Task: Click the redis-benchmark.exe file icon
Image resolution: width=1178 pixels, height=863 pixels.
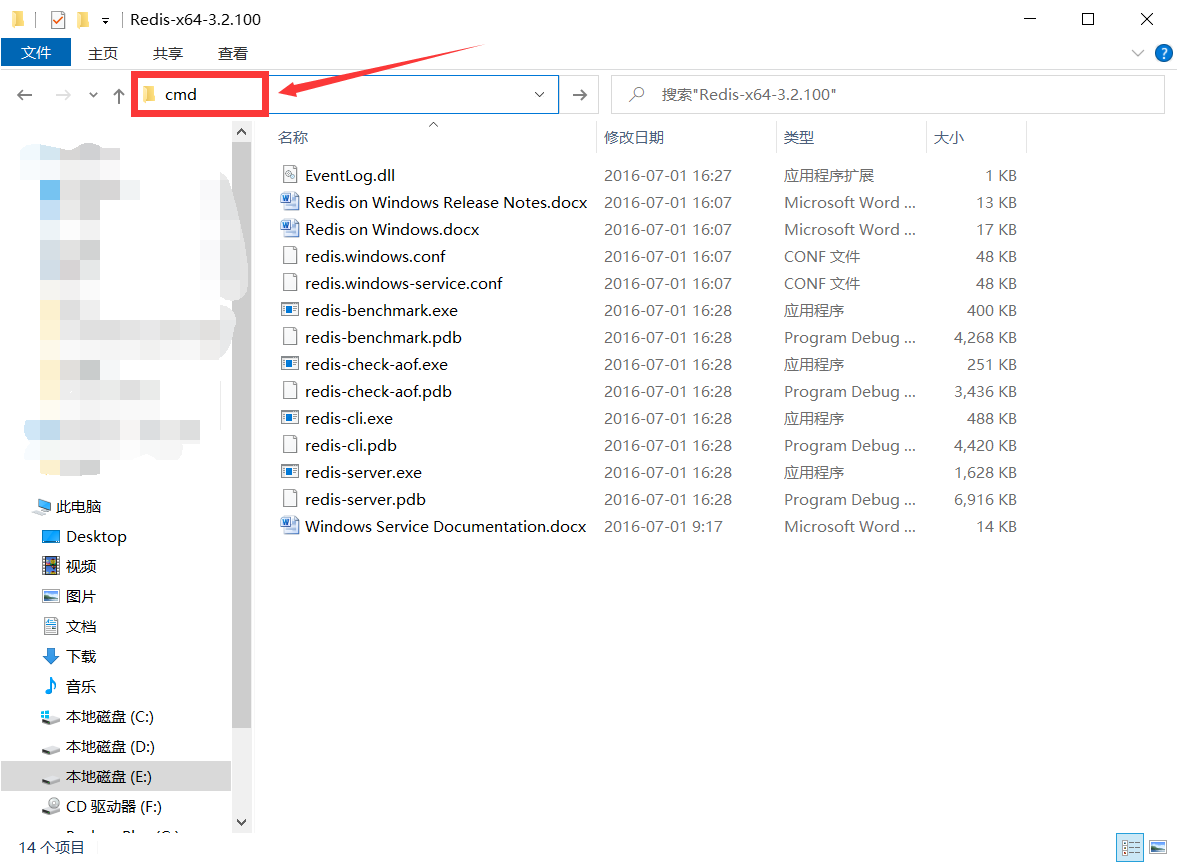Action: point(289,310)
